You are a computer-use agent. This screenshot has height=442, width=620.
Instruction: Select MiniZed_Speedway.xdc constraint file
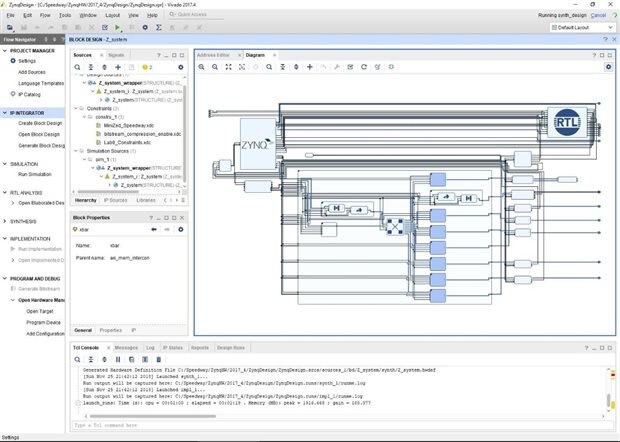(128, 125)
